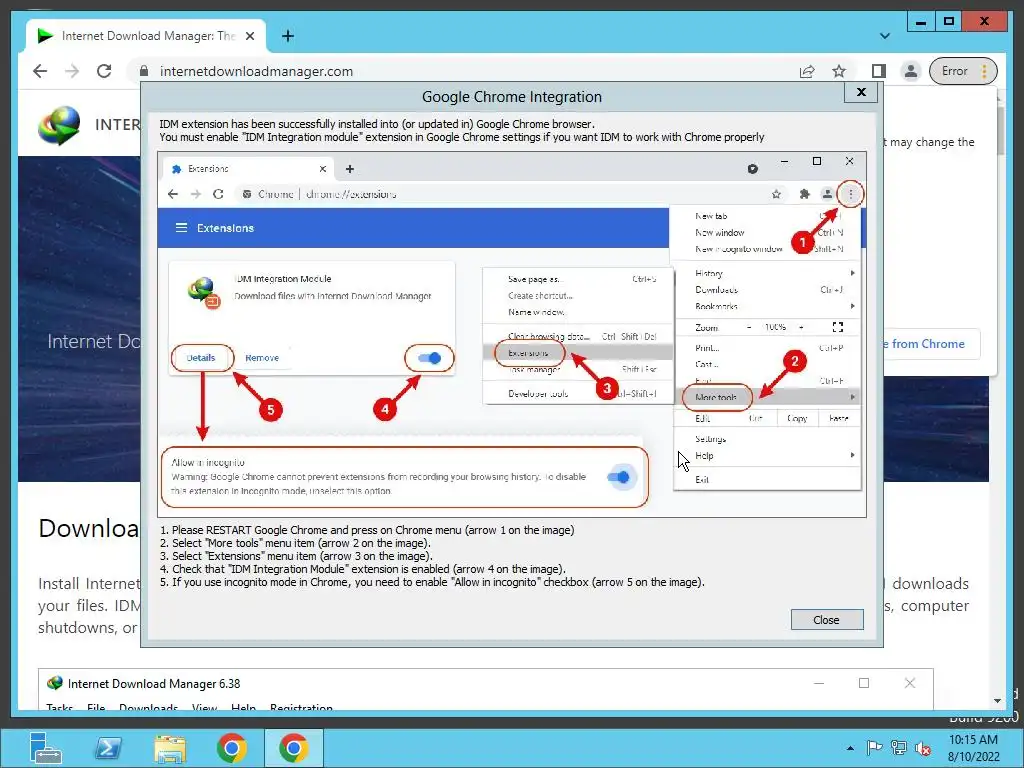Screen dimensions: 1024x768
Task: Click the Close button in the dialog
Action: [x=827, y=620]
